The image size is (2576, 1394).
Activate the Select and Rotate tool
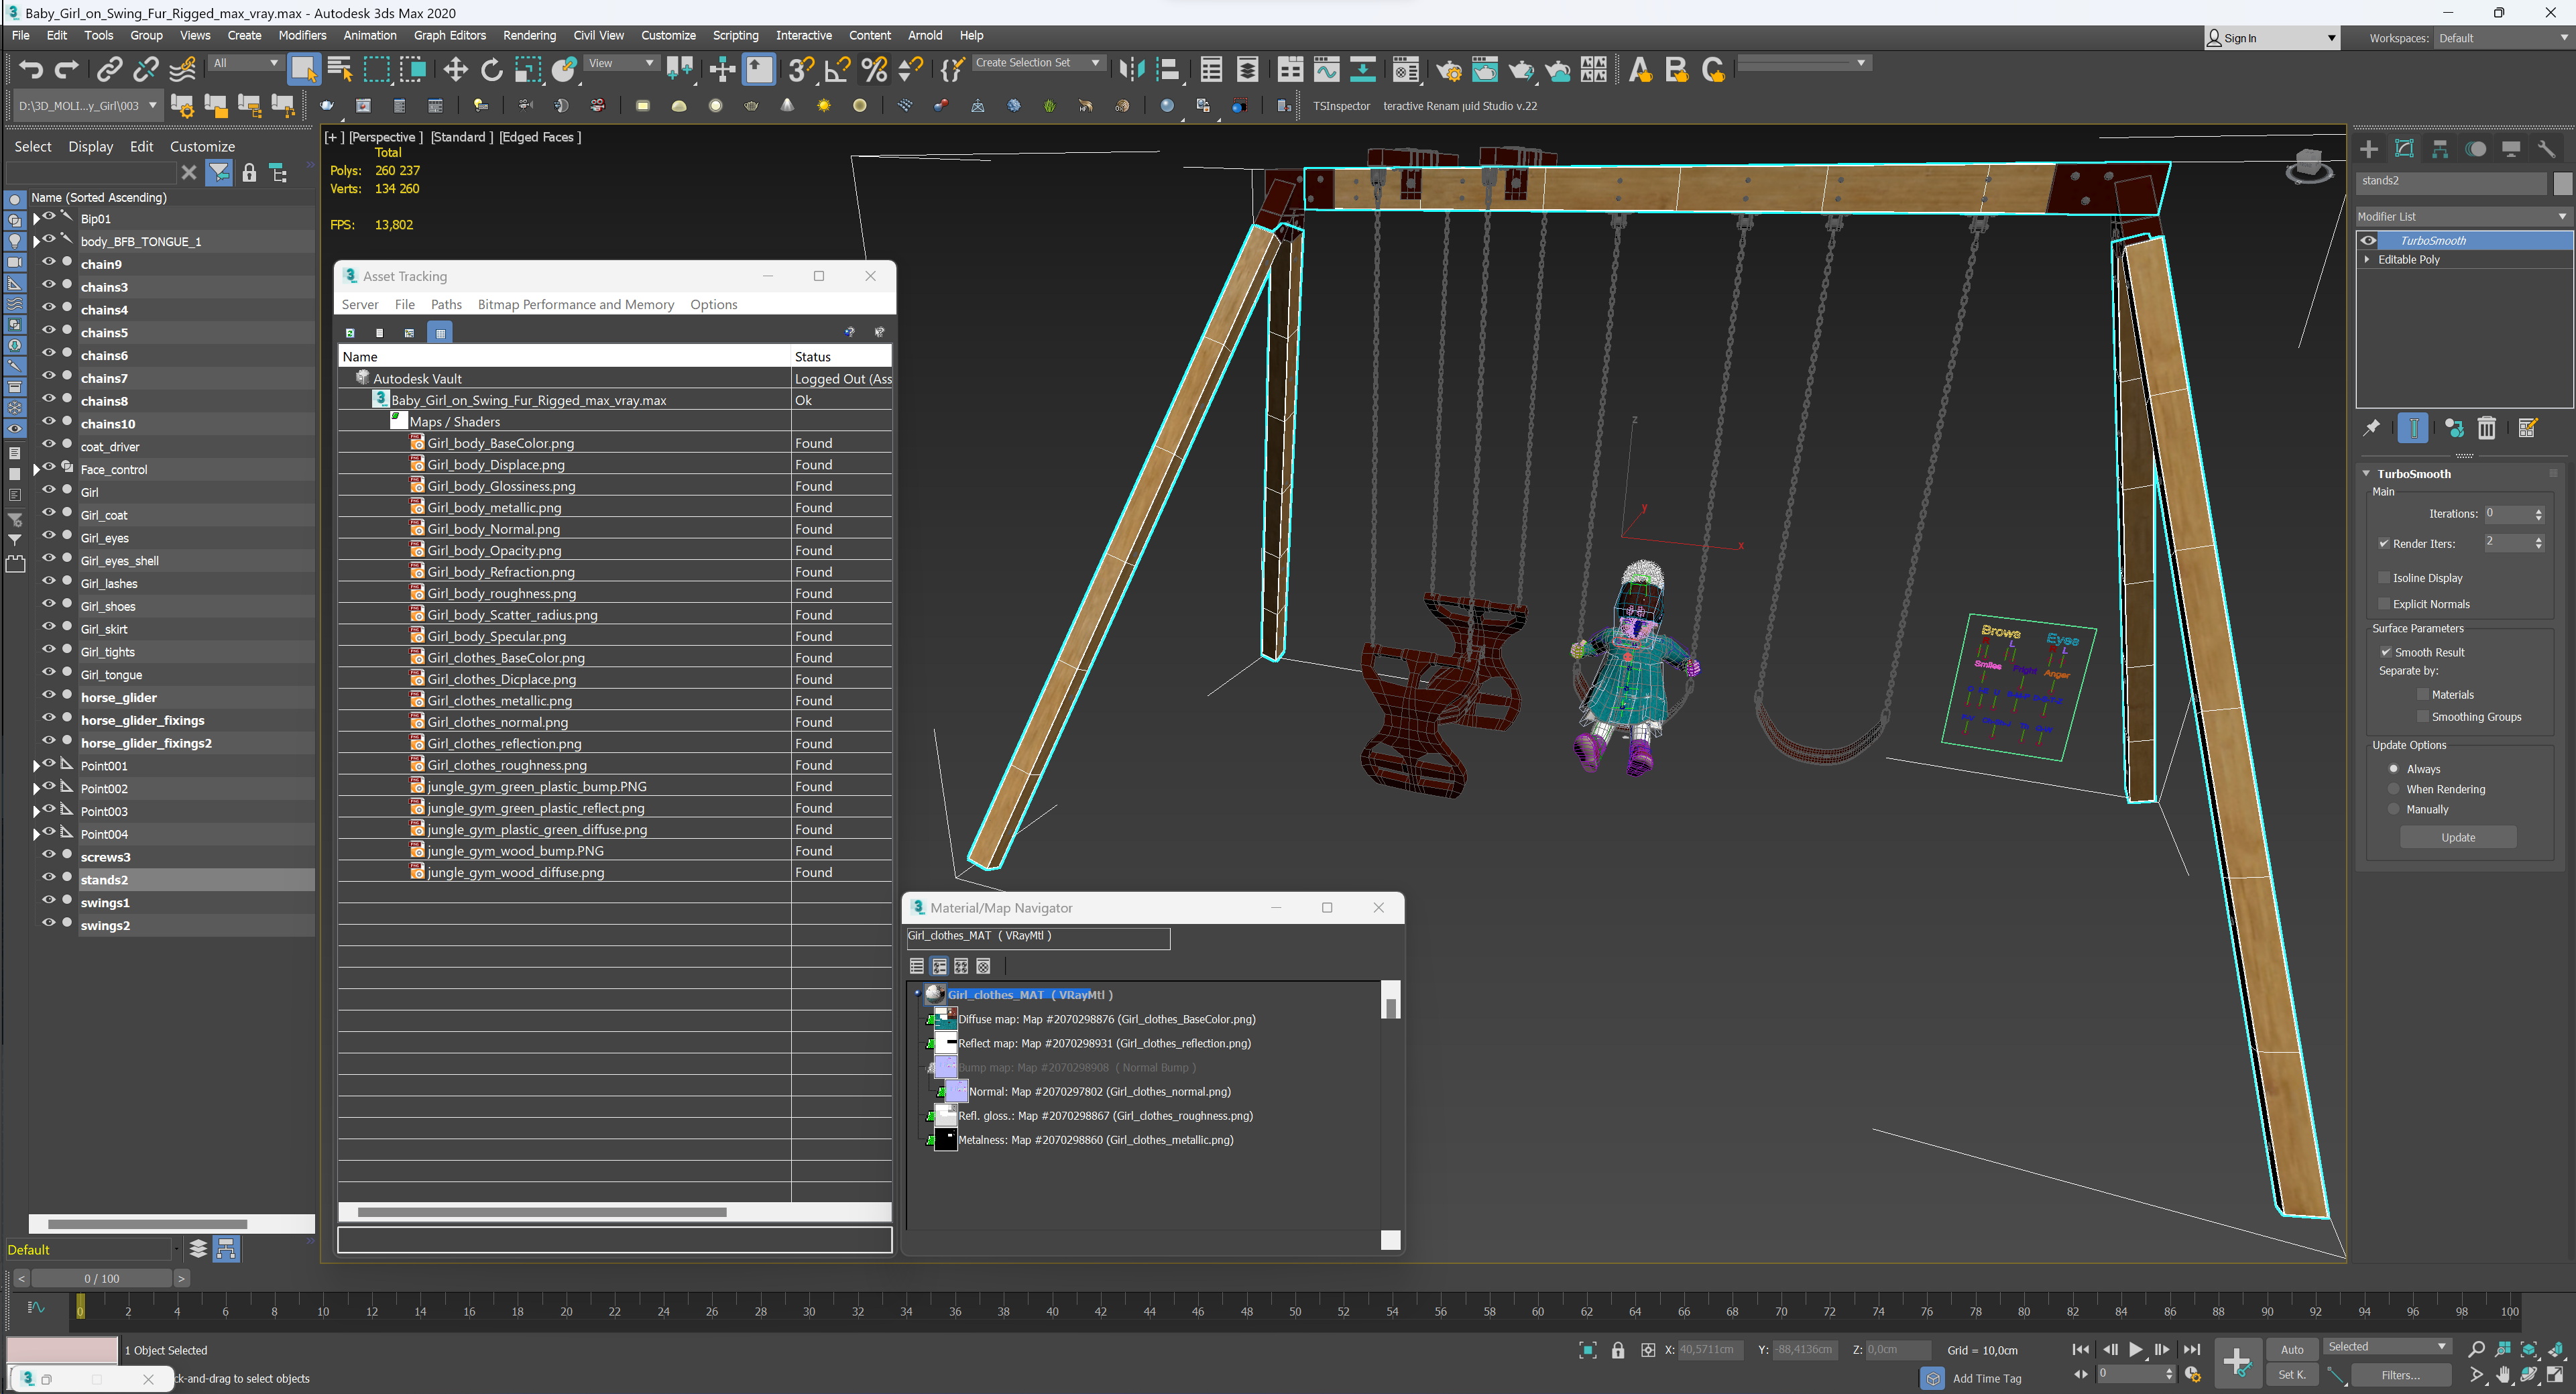[491, 69]
